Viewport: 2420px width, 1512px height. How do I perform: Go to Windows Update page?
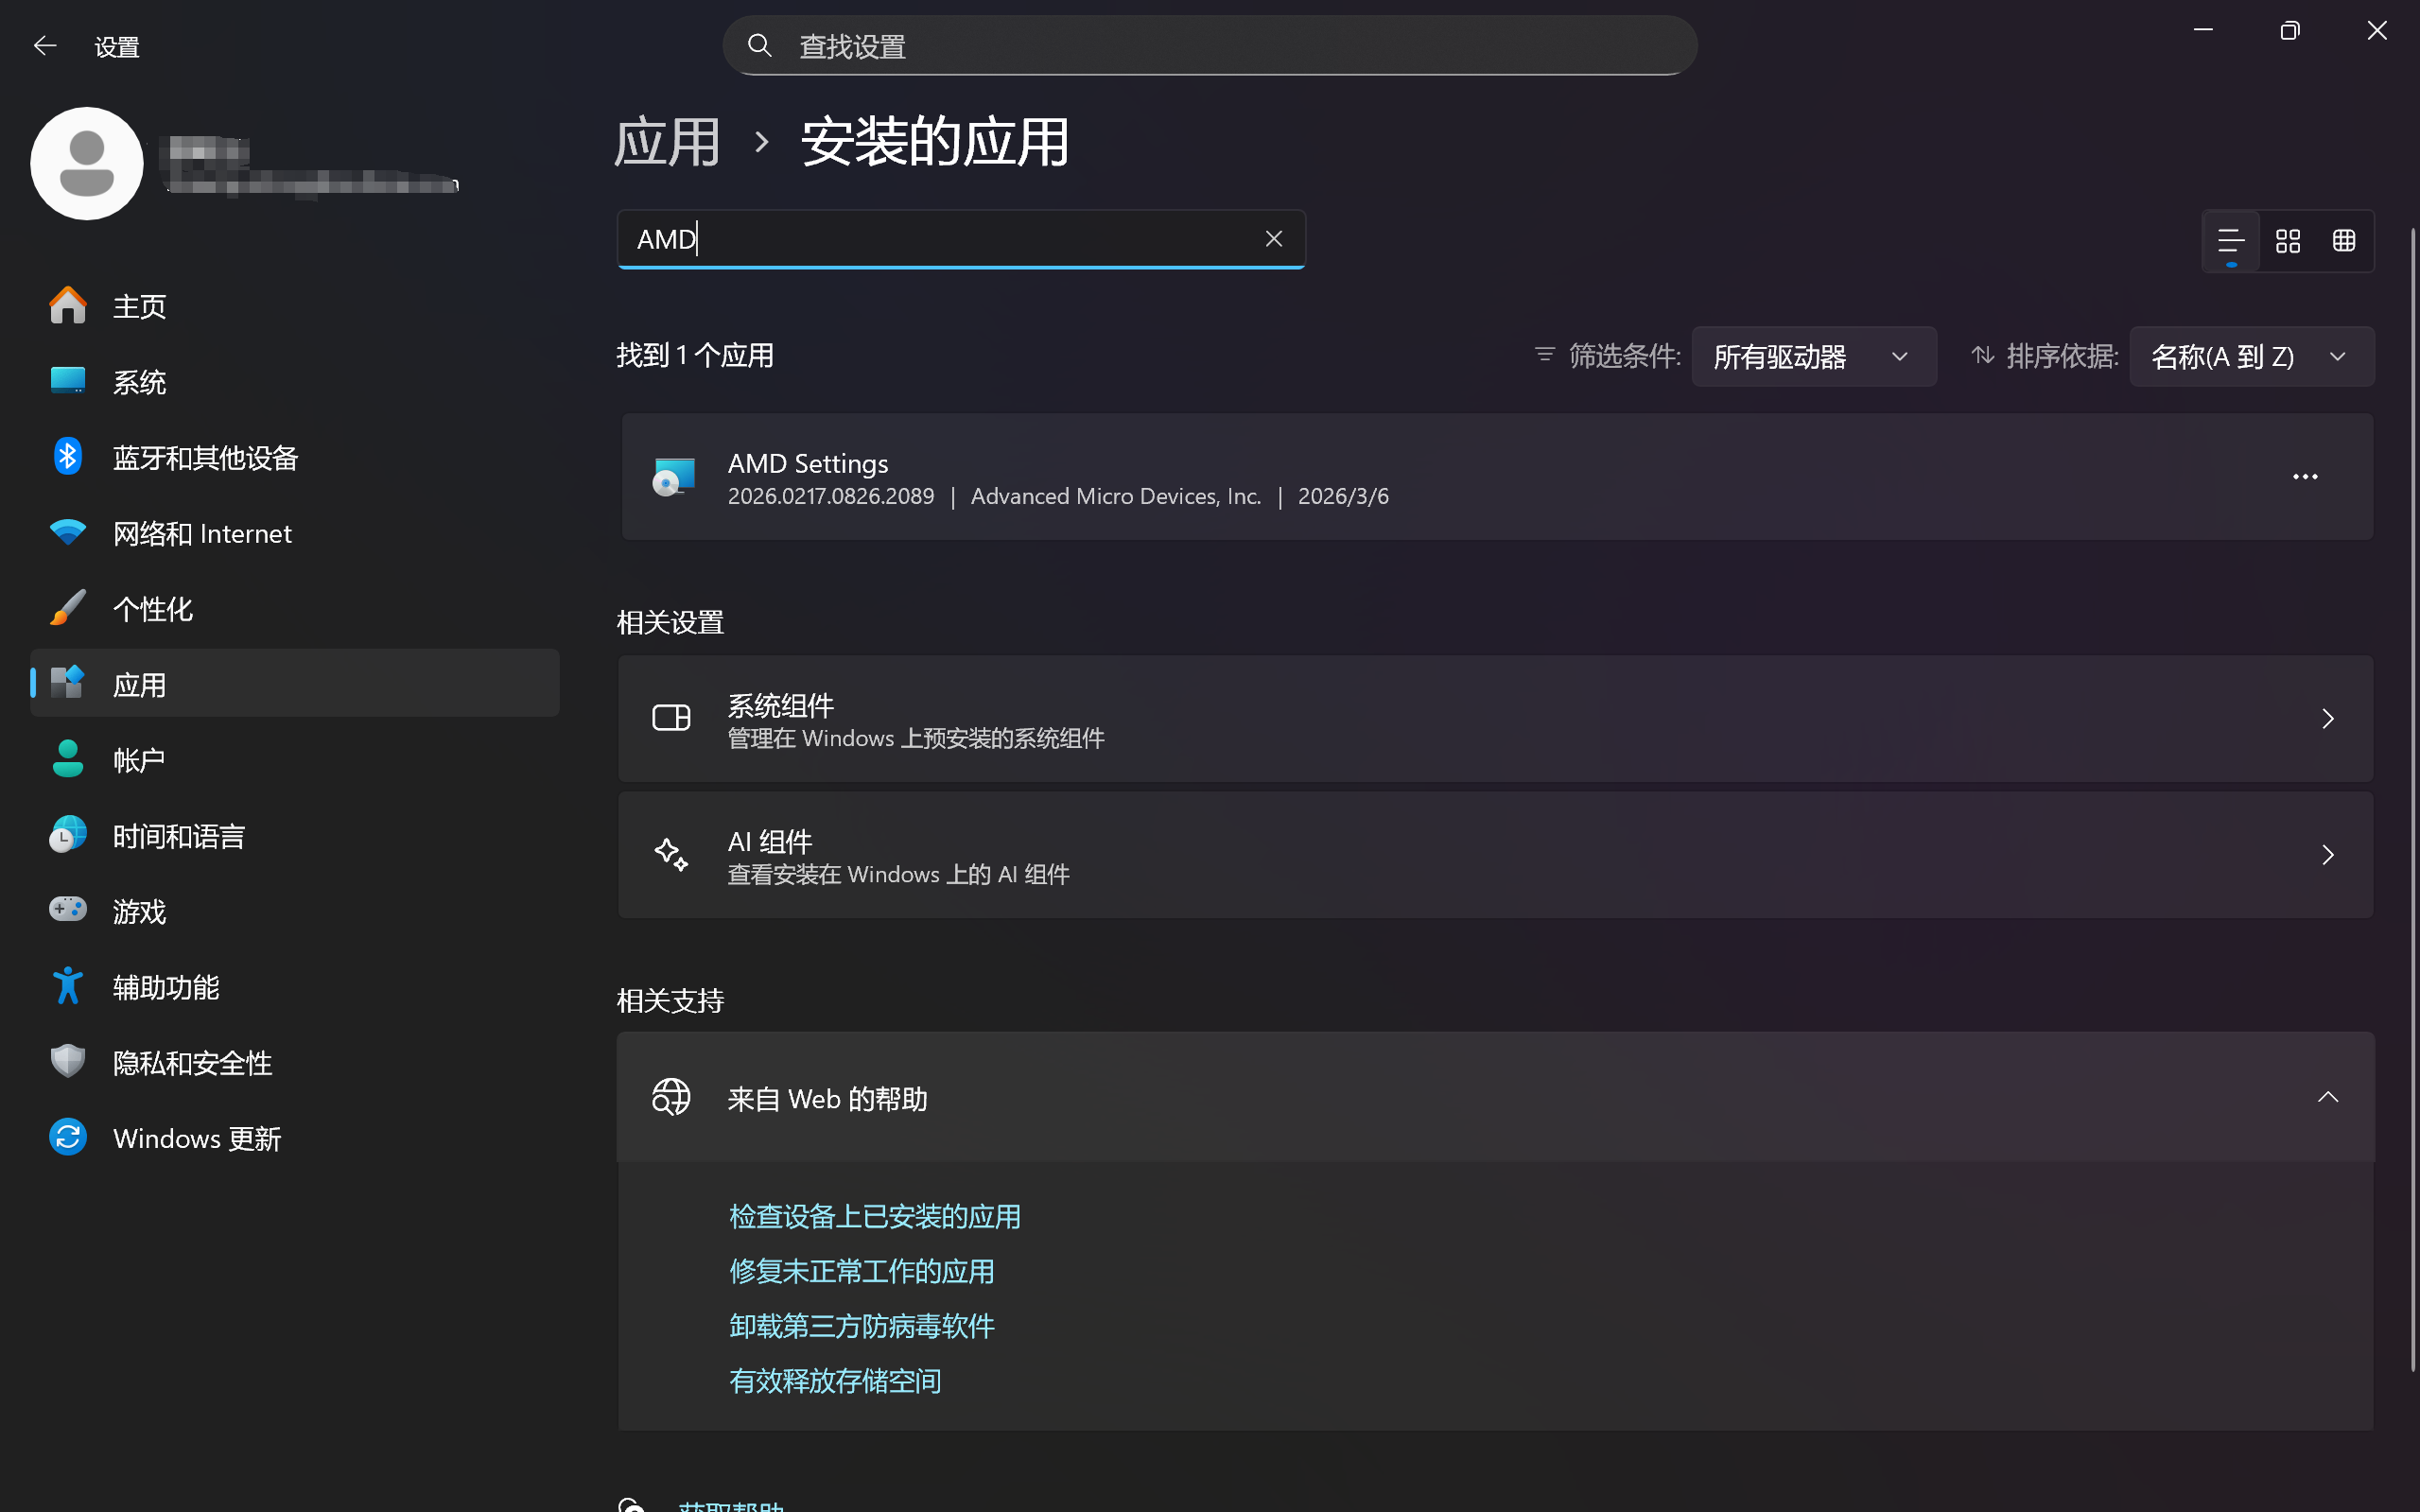pos(197,1139)
